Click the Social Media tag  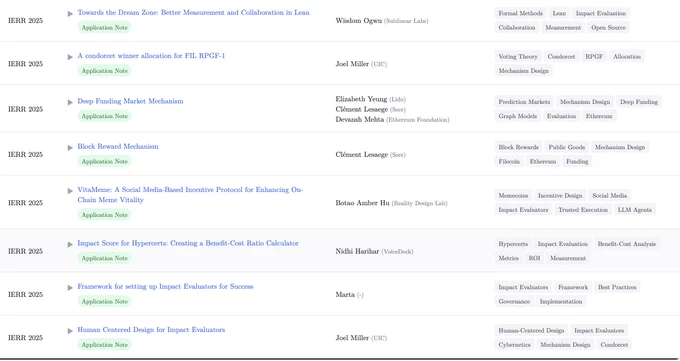point(610,196)
